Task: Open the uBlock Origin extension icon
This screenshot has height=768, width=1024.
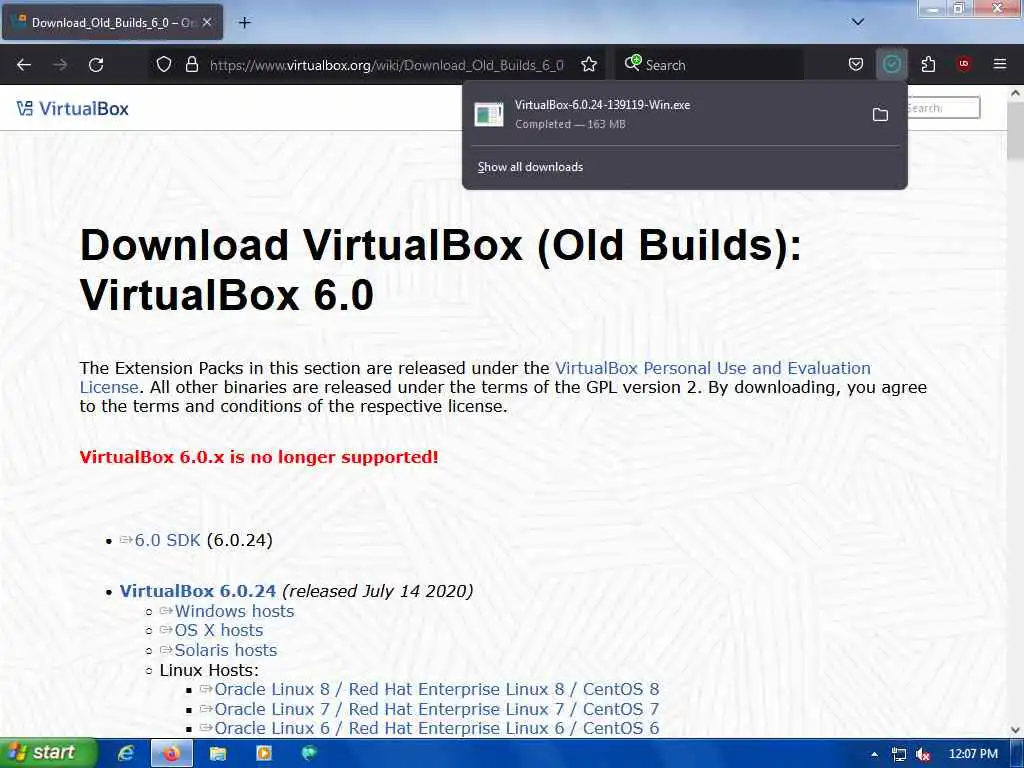Action: tap(964, 64)
